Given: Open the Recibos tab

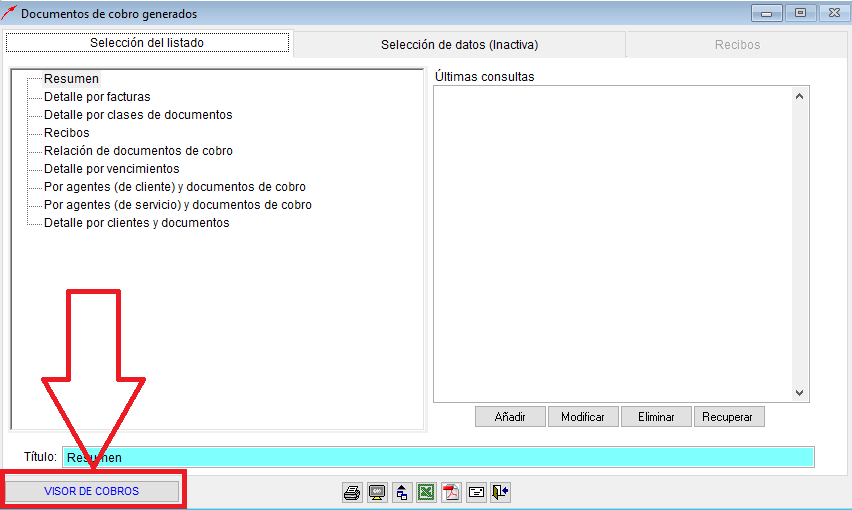Looking at the screenshot, I should [x=737, y=45].
